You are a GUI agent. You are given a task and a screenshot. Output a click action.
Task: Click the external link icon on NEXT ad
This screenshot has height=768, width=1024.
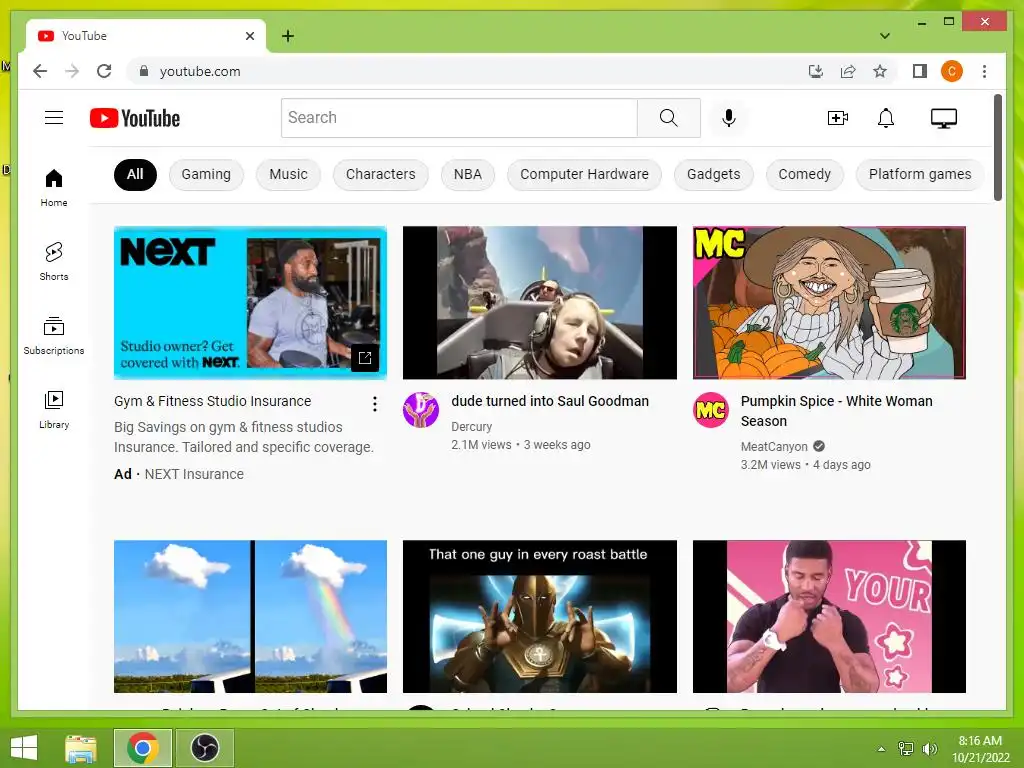(x=364, y=357)
